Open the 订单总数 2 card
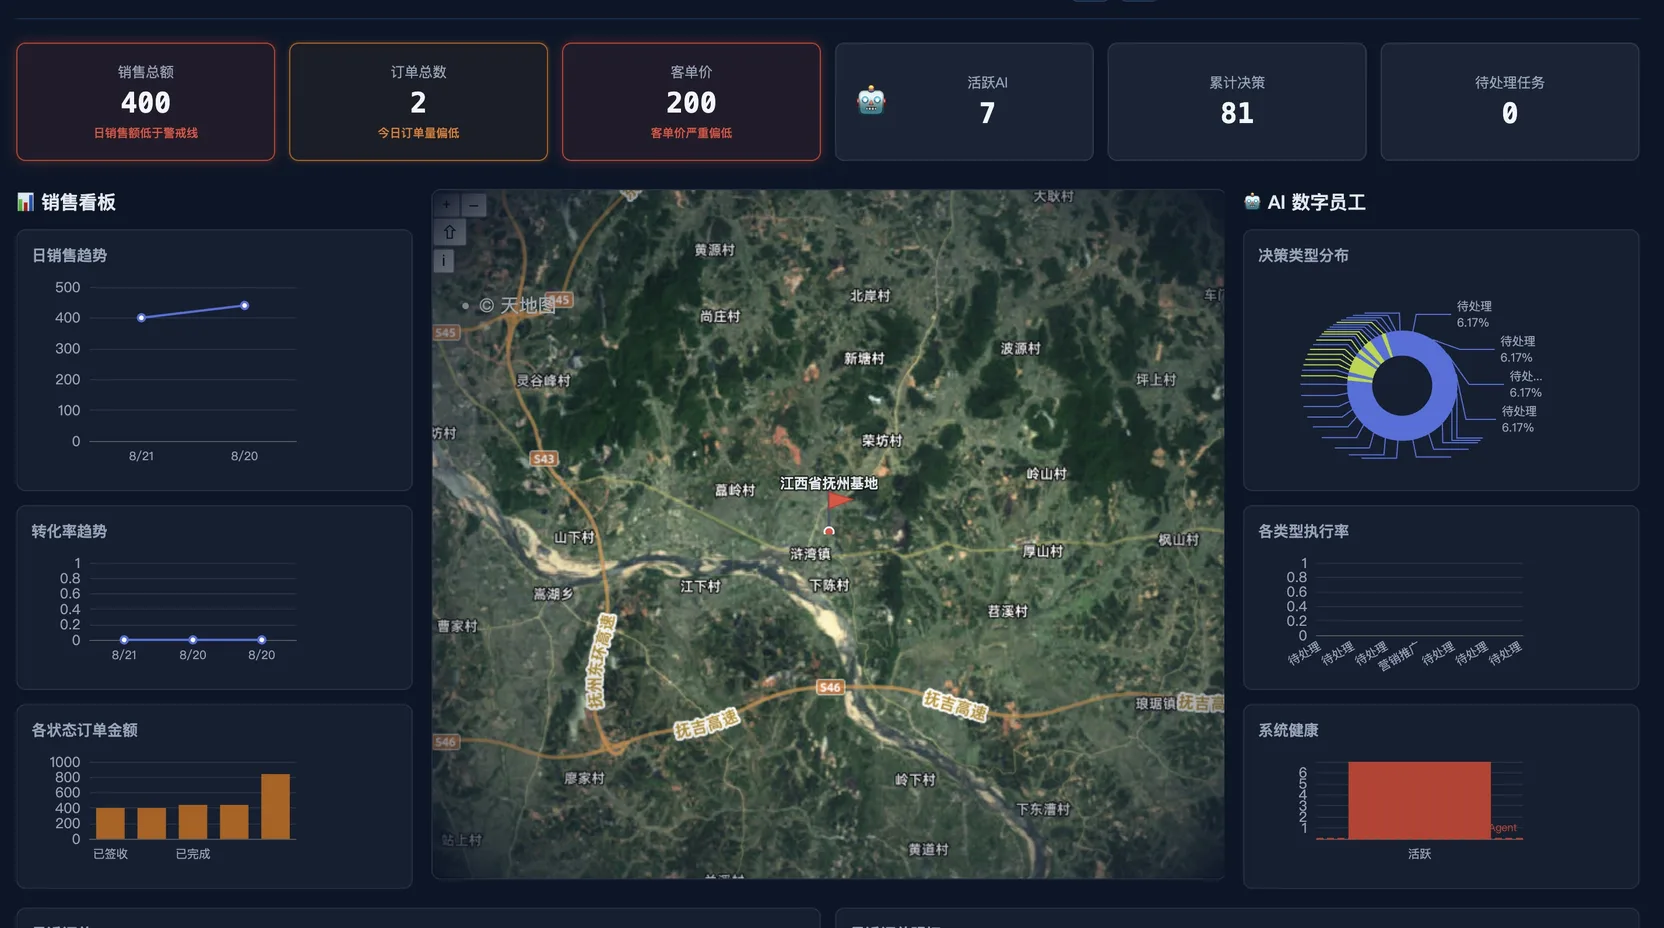 pos(418,102)
